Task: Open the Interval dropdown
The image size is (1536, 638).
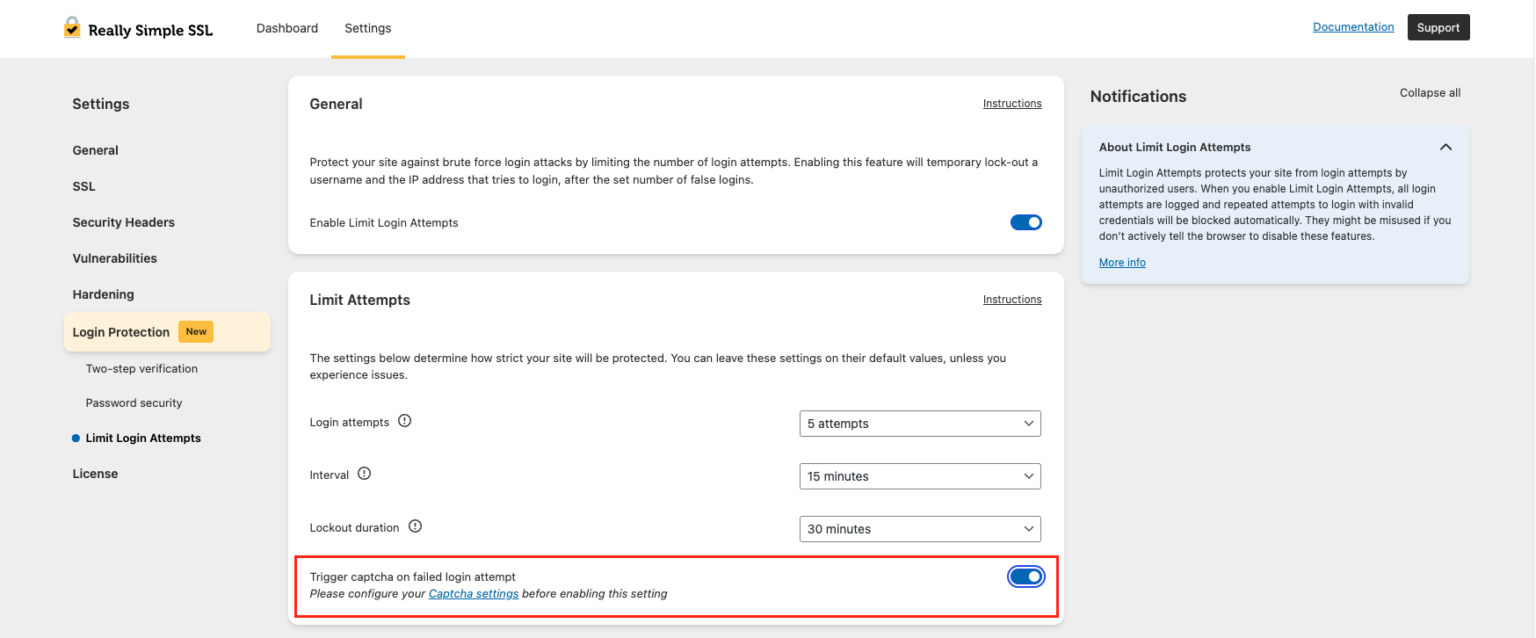Action: click(919, 476)
